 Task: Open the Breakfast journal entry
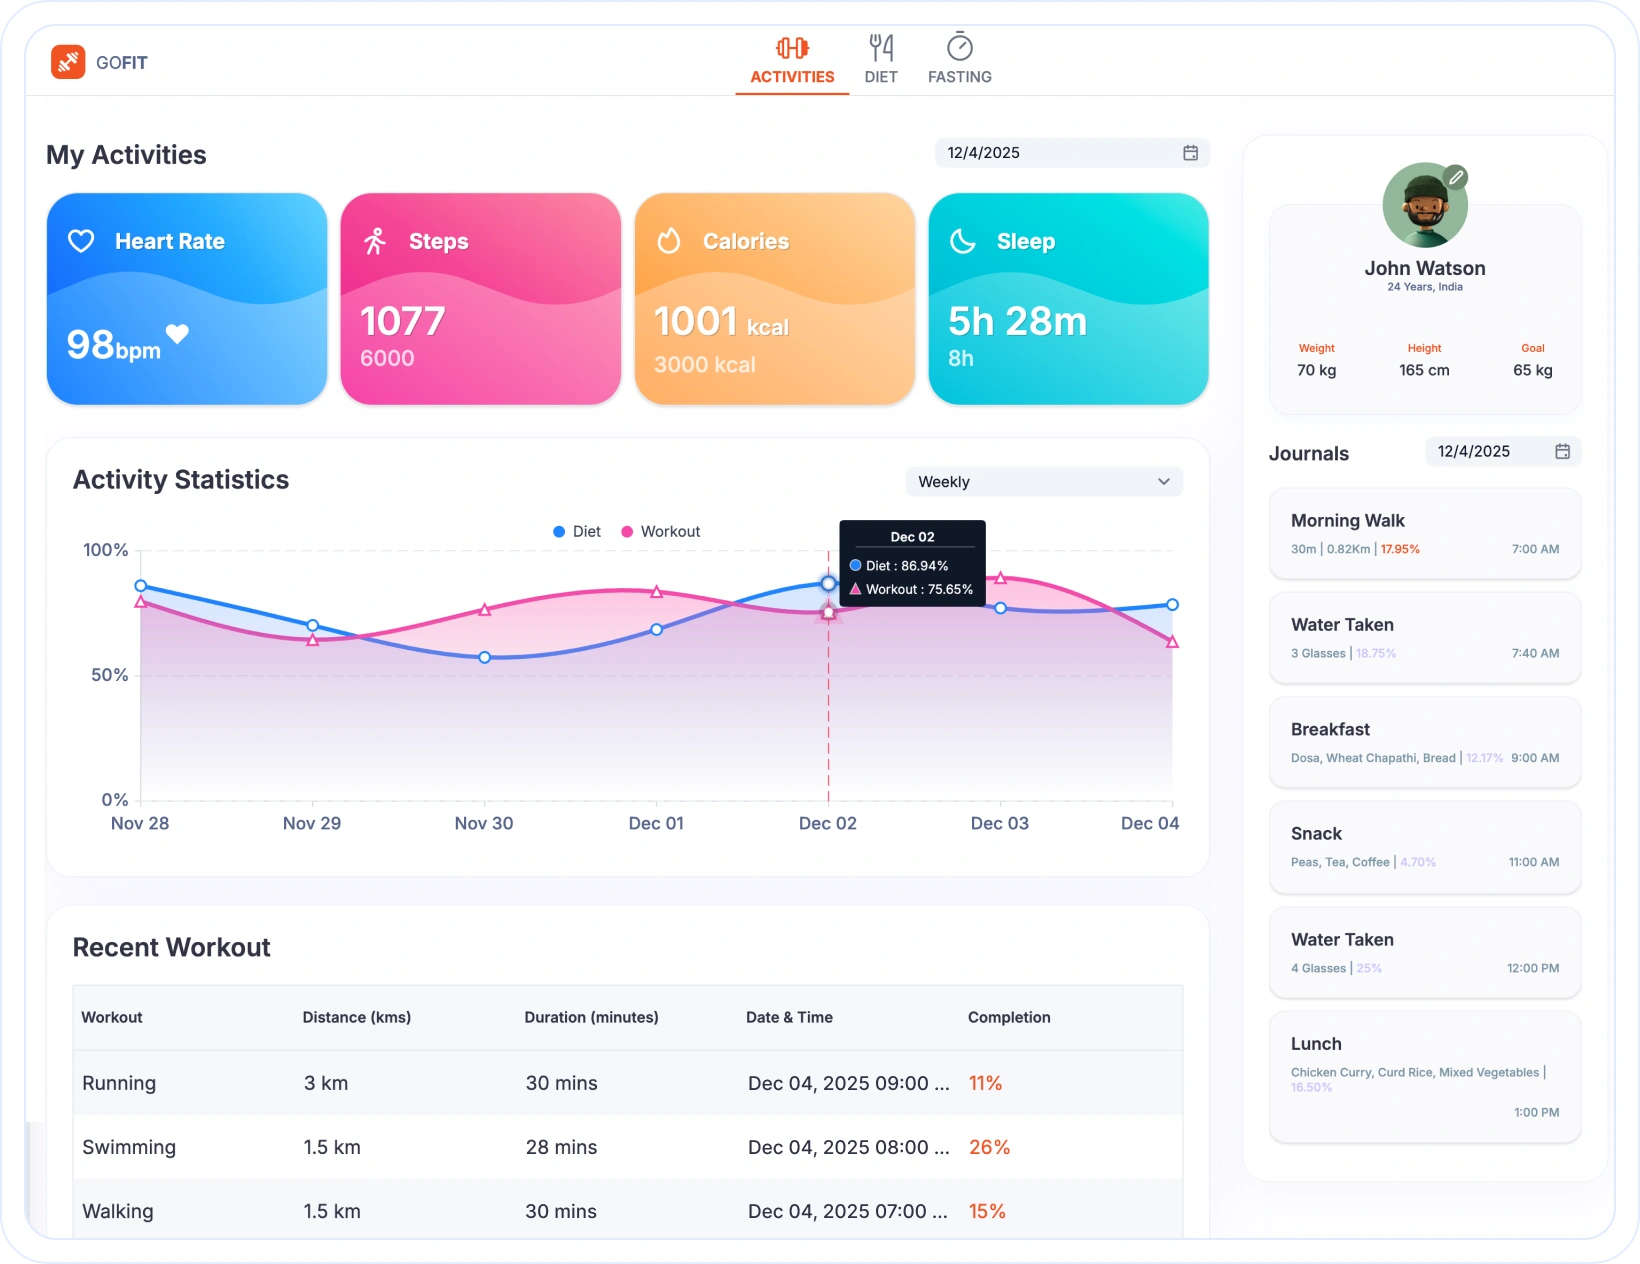pos(1425,743)
